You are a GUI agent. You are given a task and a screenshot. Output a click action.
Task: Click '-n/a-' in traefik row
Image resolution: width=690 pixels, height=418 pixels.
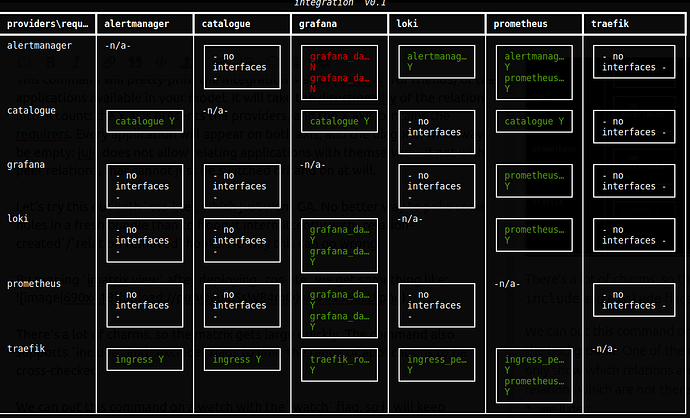pyautogui.click(x=604, y=349)
